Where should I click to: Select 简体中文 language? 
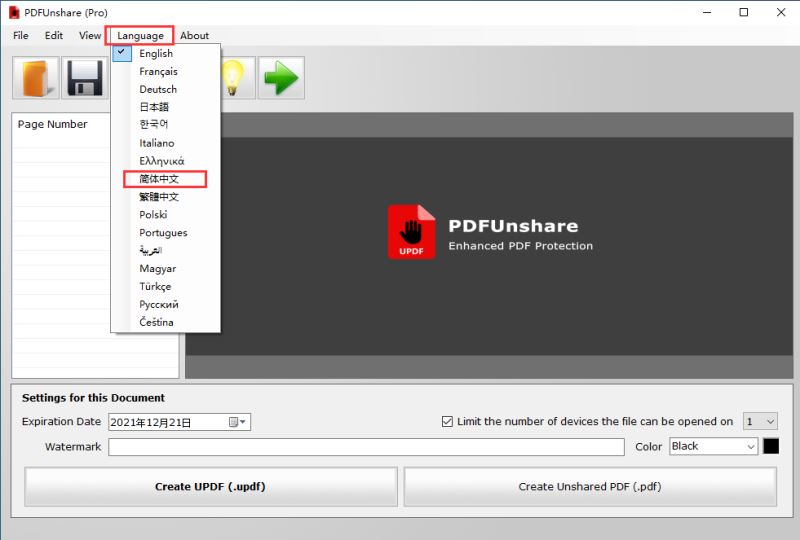pos(166,179)
